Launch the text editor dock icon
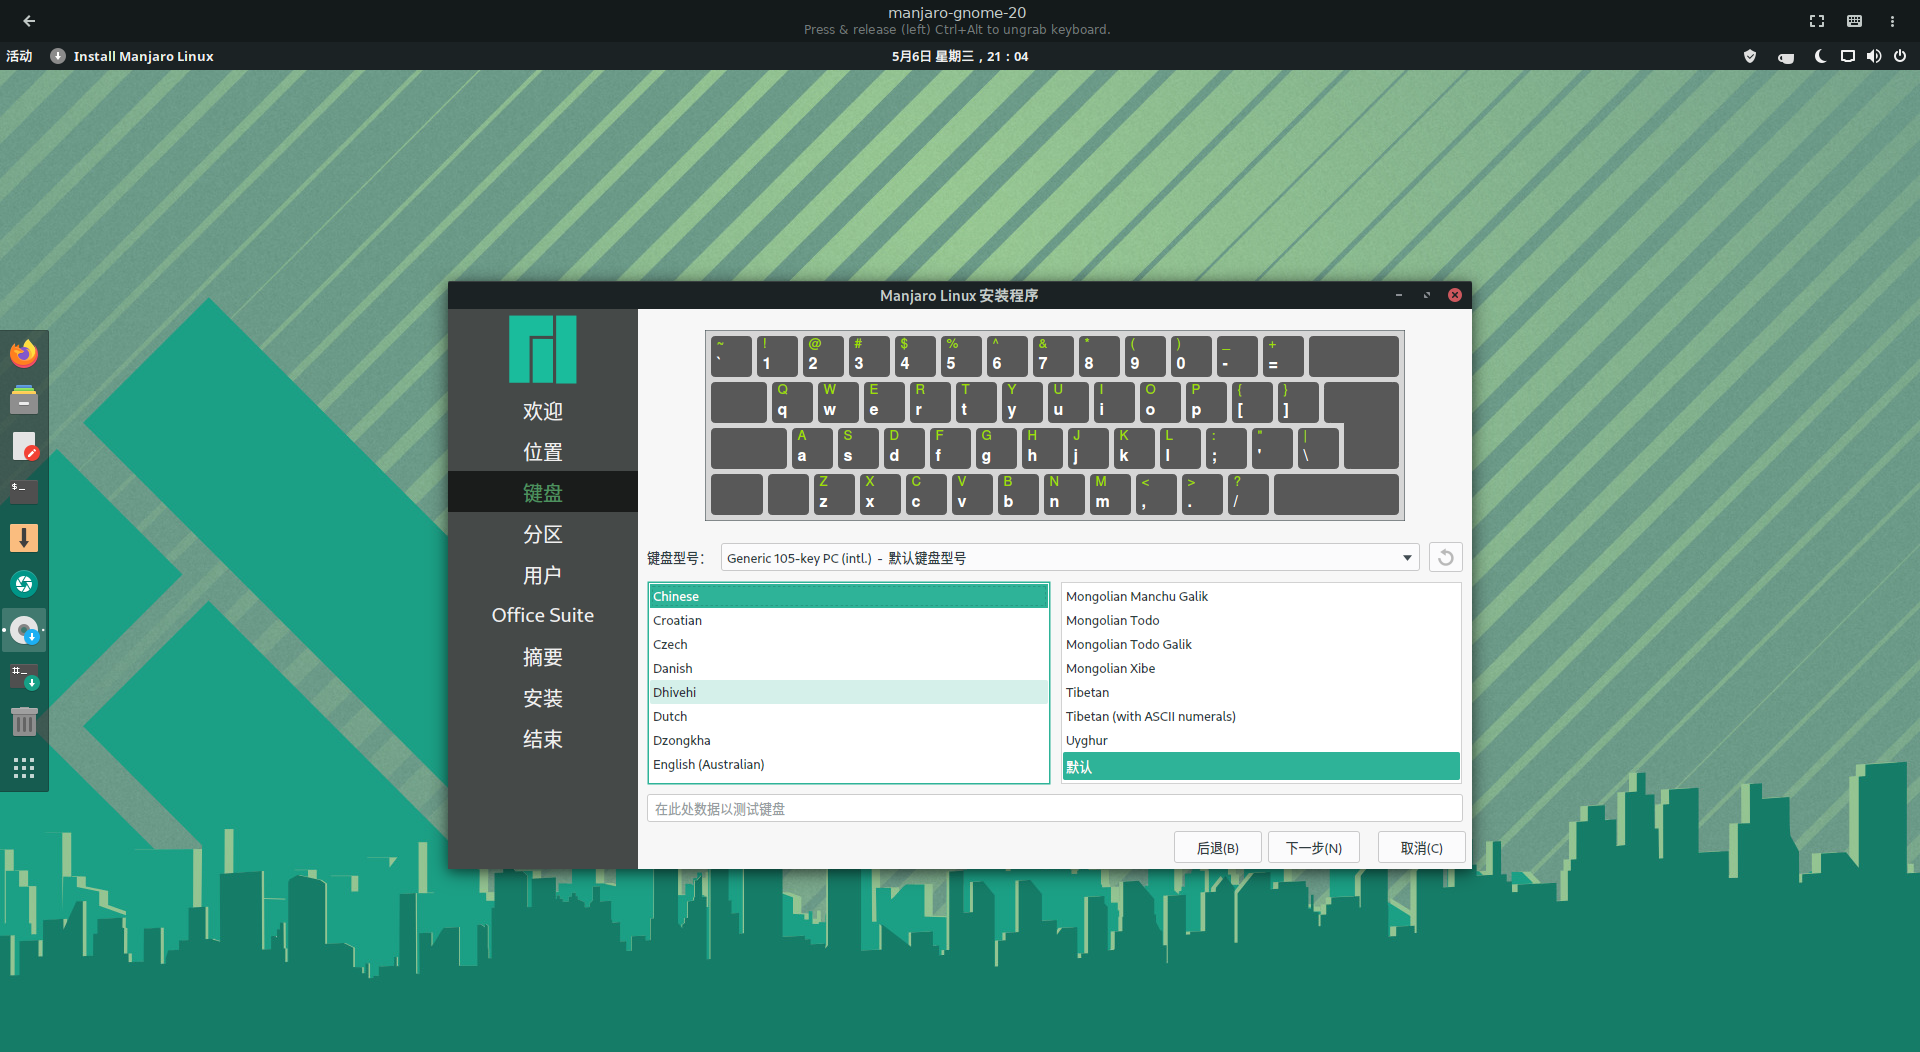The height and width of the screenshot is (1052, 1920). (24, 446)
